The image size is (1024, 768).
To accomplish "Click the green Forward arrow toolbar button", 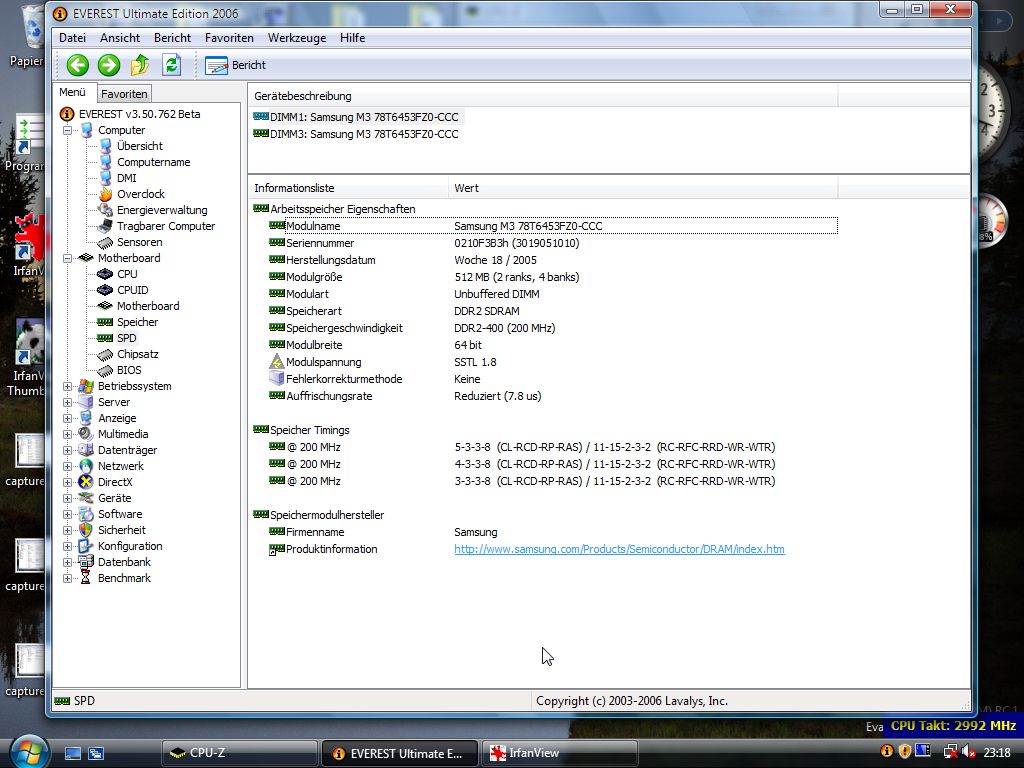I will coord(109,65).
